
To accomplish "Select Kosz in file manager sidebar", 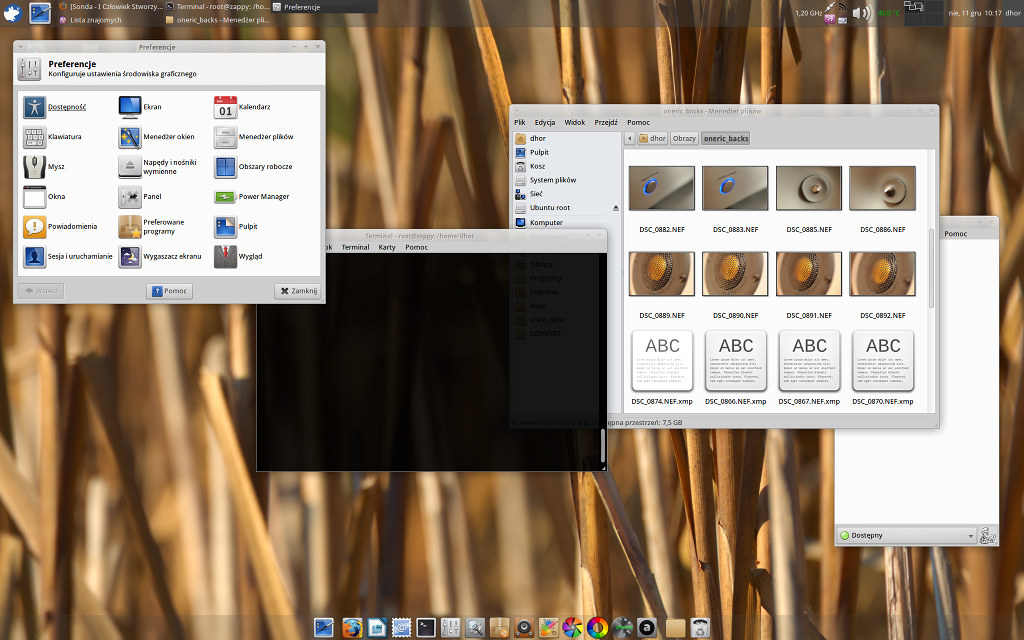I will click(x=566, y=166).
